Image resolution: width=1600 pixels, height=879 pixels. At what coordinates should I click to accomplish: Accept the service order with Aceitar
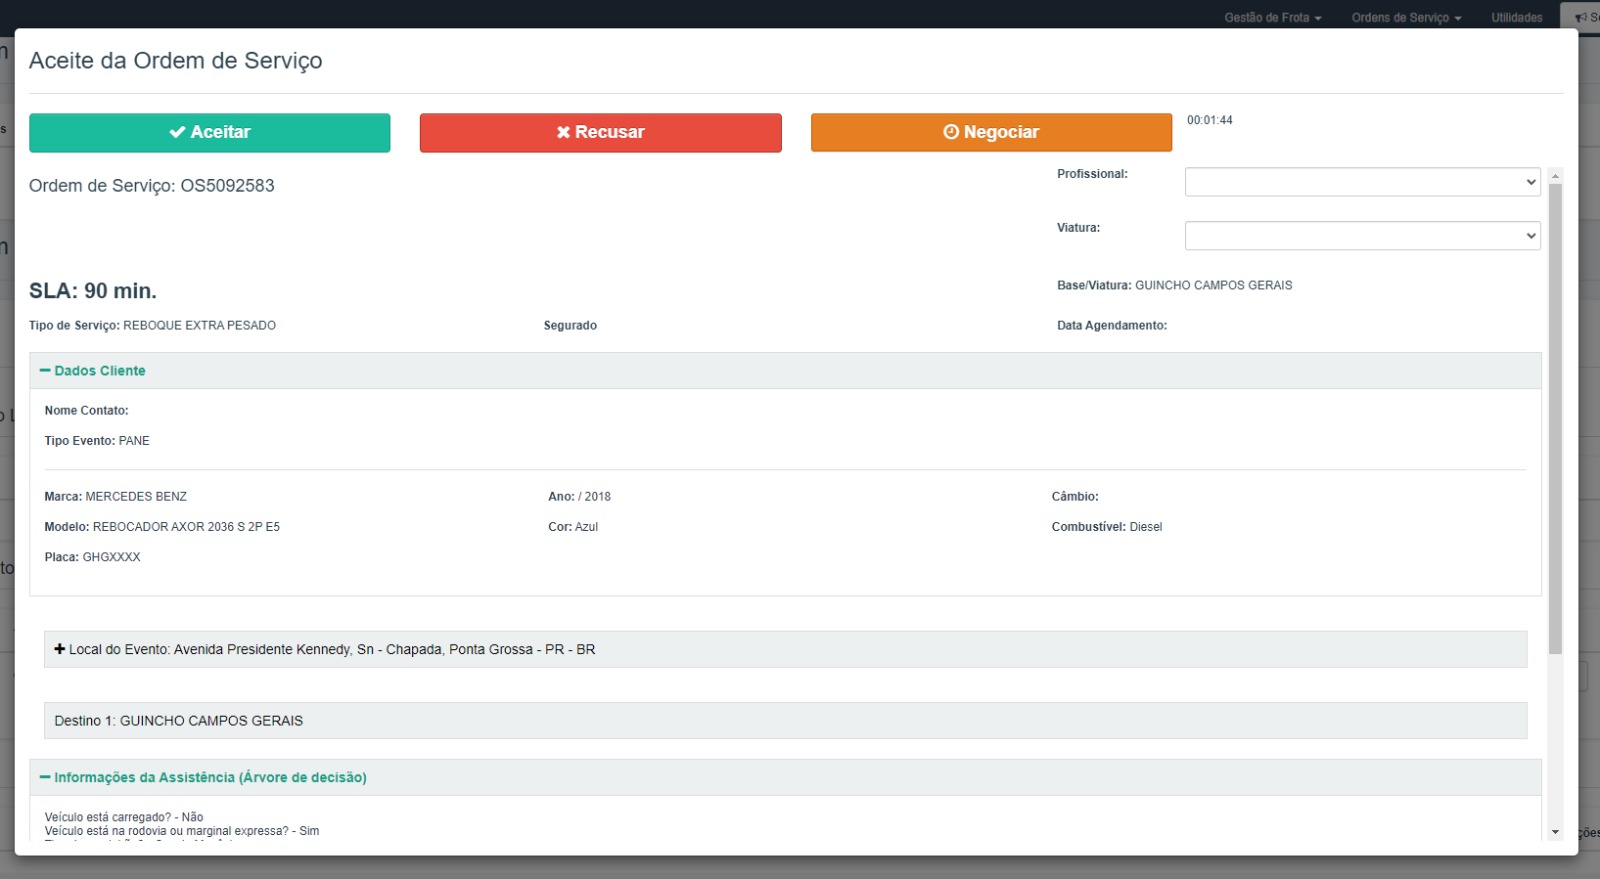(x=209, y=132)
